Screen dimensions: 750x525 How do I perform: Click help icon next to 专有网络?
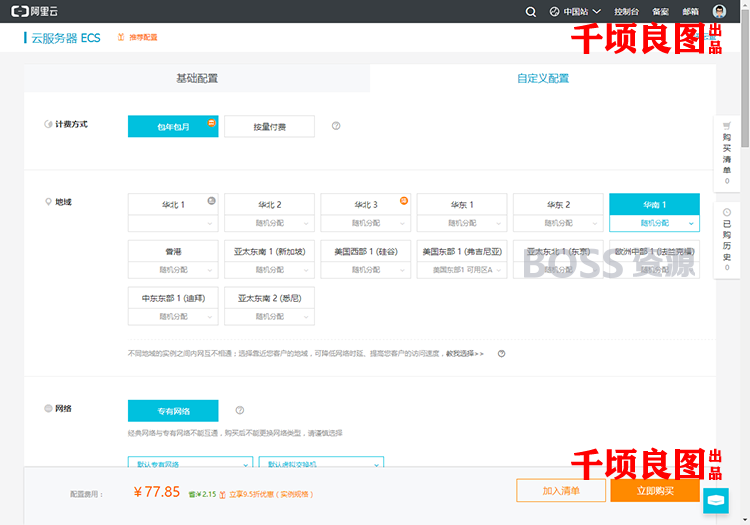(x=240, y=410)
